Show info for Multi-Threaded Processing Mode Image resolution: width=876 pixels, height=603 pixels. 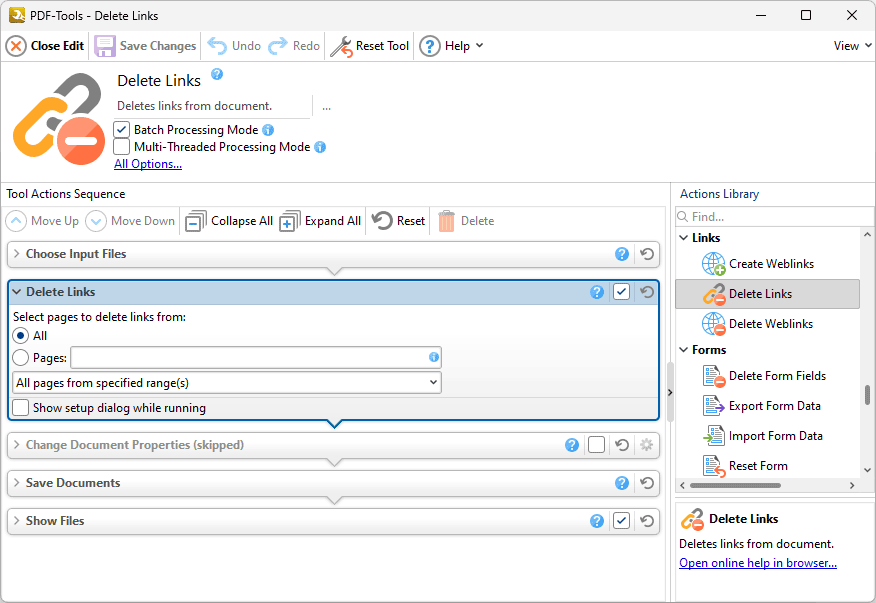point(320,147)
